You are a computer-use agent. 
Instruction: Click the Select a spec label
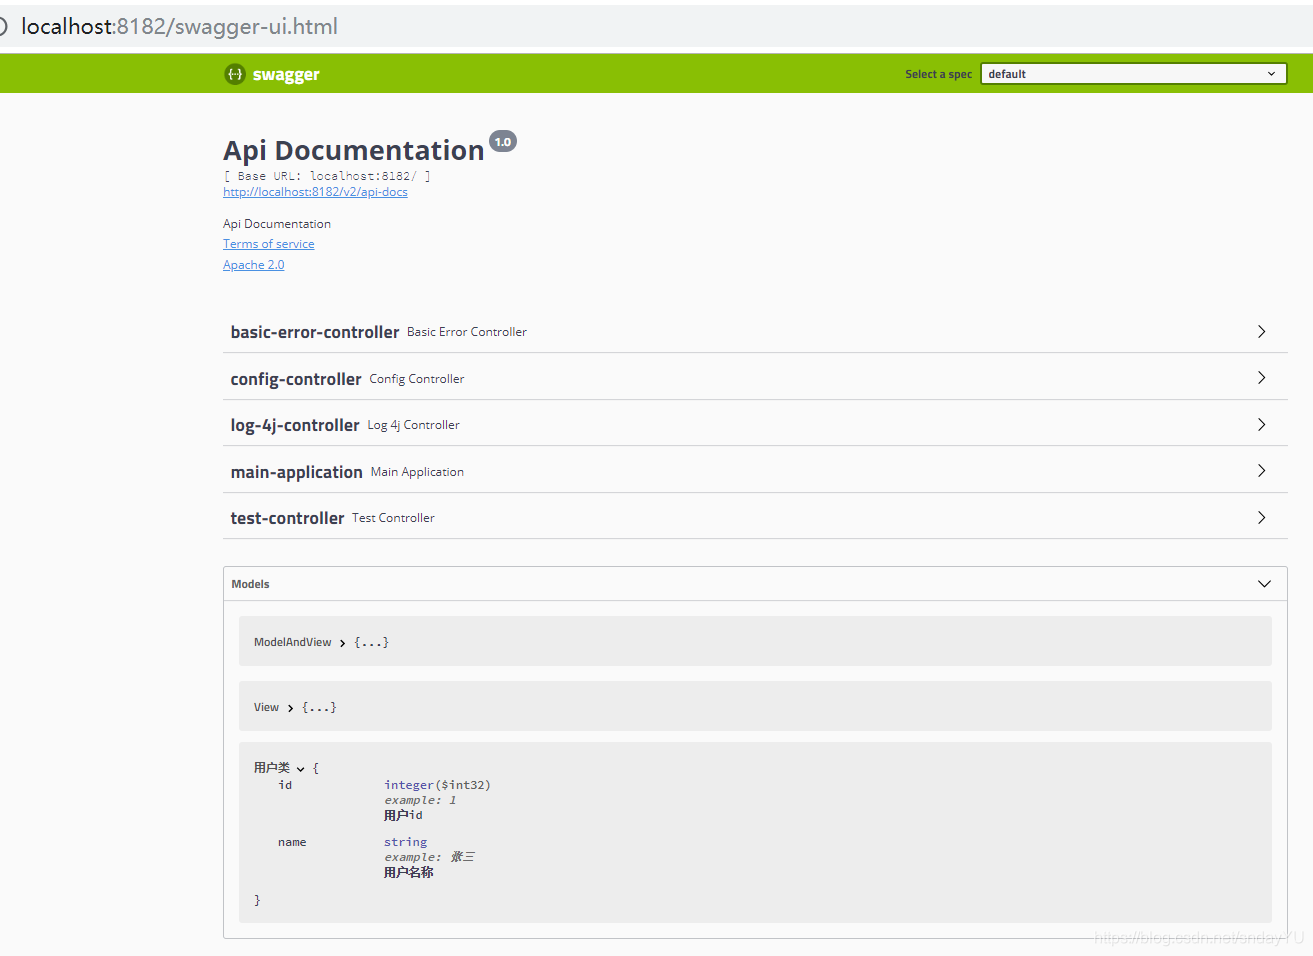tap(938, 74)
